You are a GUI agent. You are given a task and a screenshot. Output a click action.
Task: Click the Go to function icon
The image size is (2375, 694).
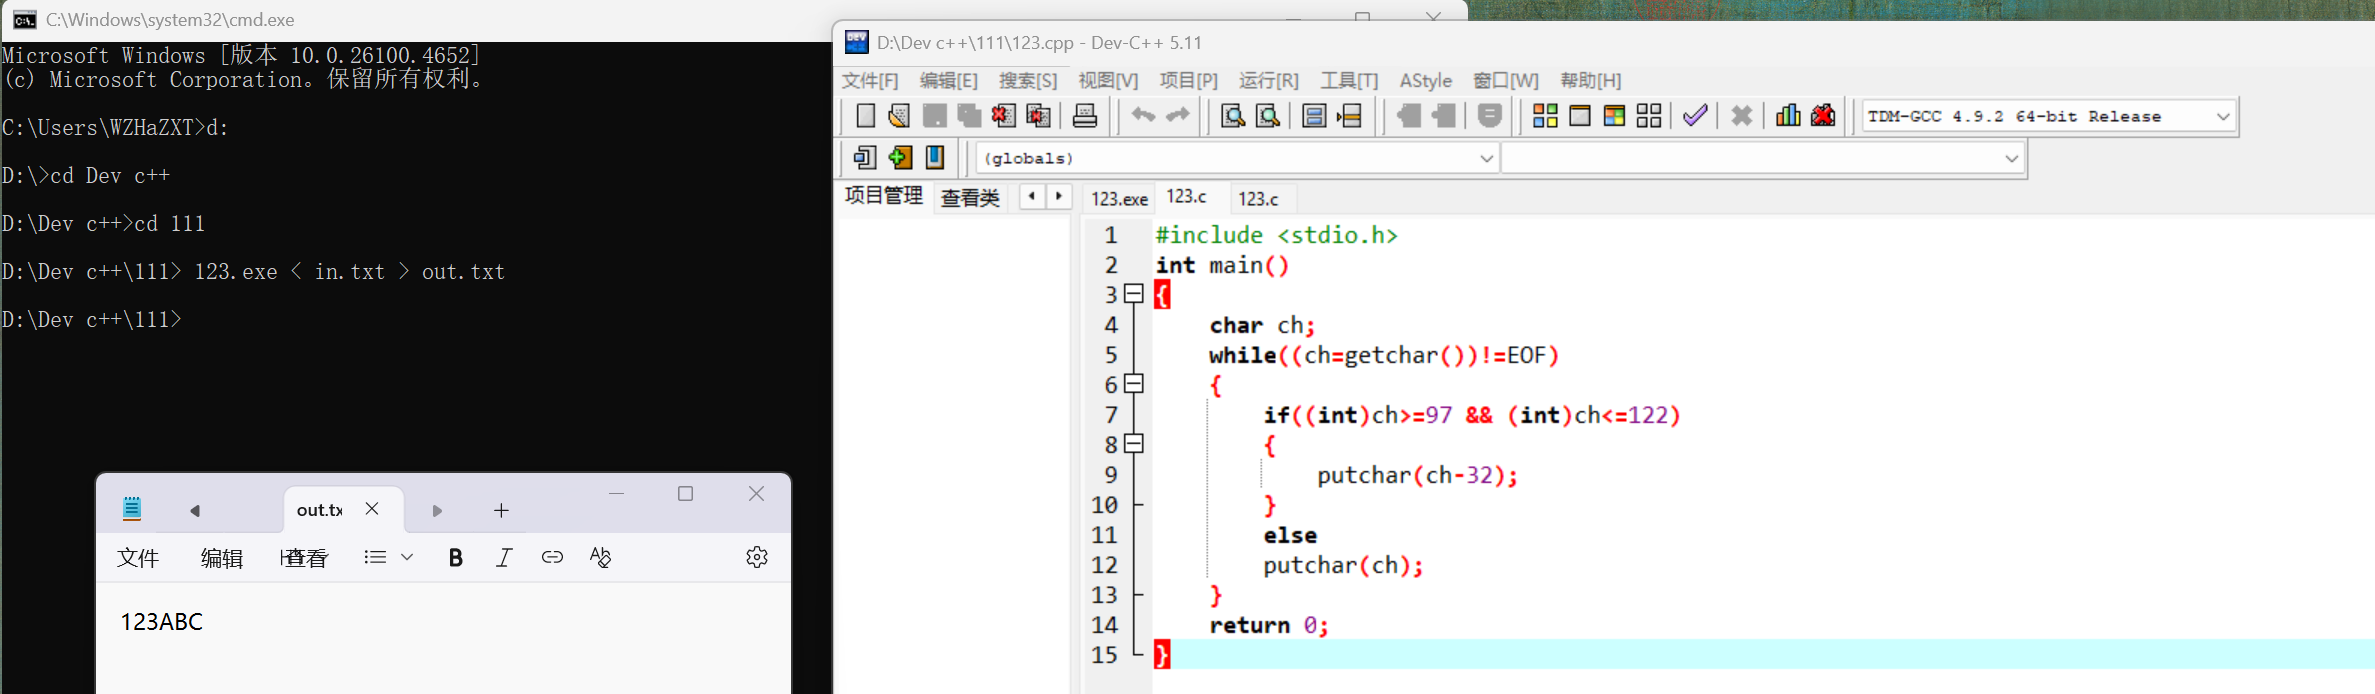[1314, 116]
